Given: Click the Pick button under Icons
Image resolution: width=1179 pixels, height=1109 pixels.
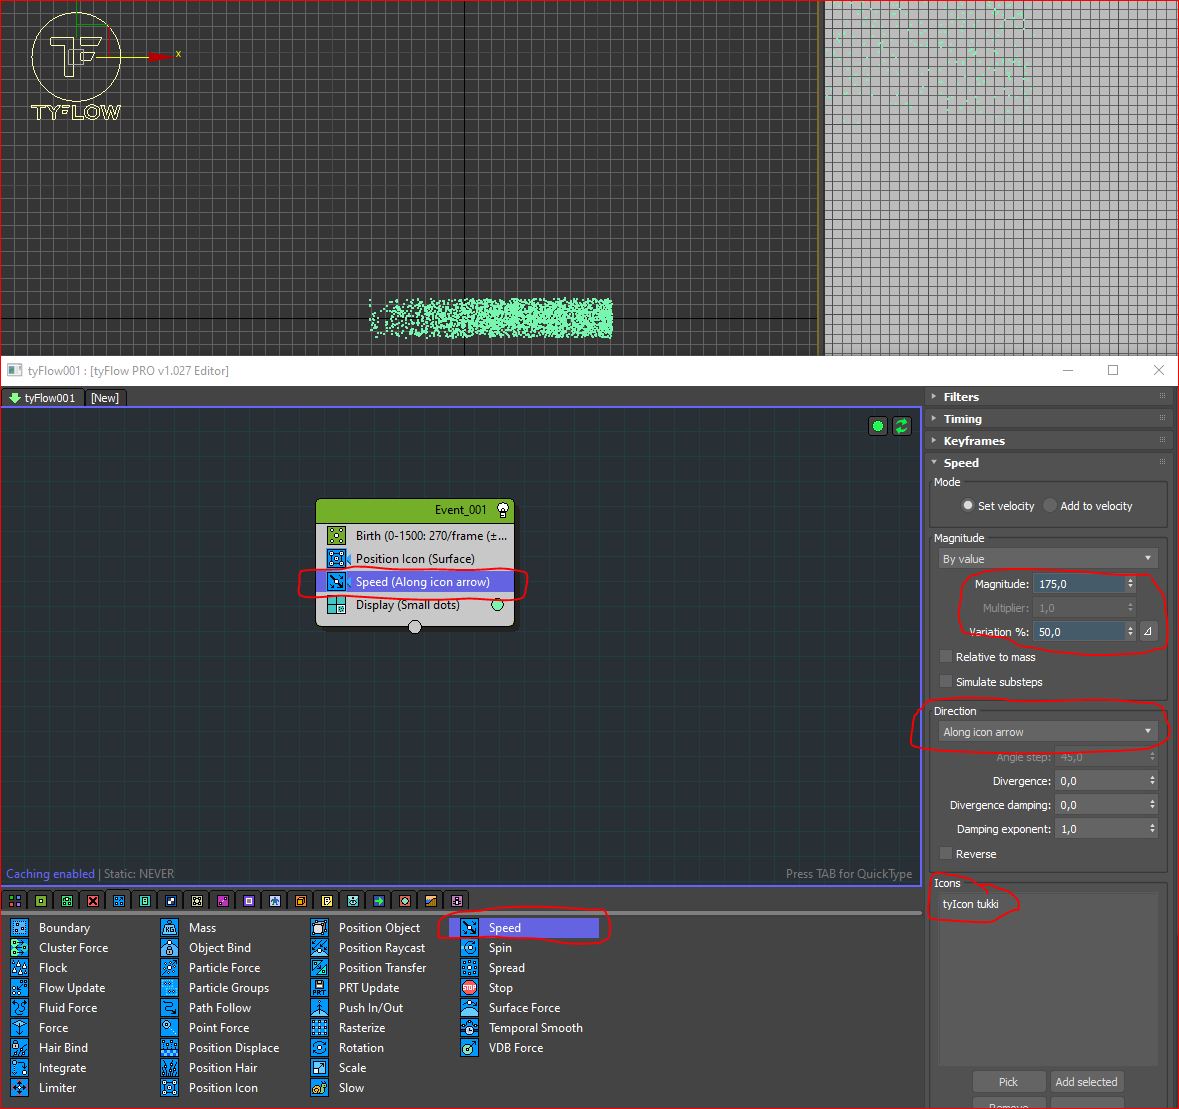Looking at the screenshot, I should click(1008, 1082).
